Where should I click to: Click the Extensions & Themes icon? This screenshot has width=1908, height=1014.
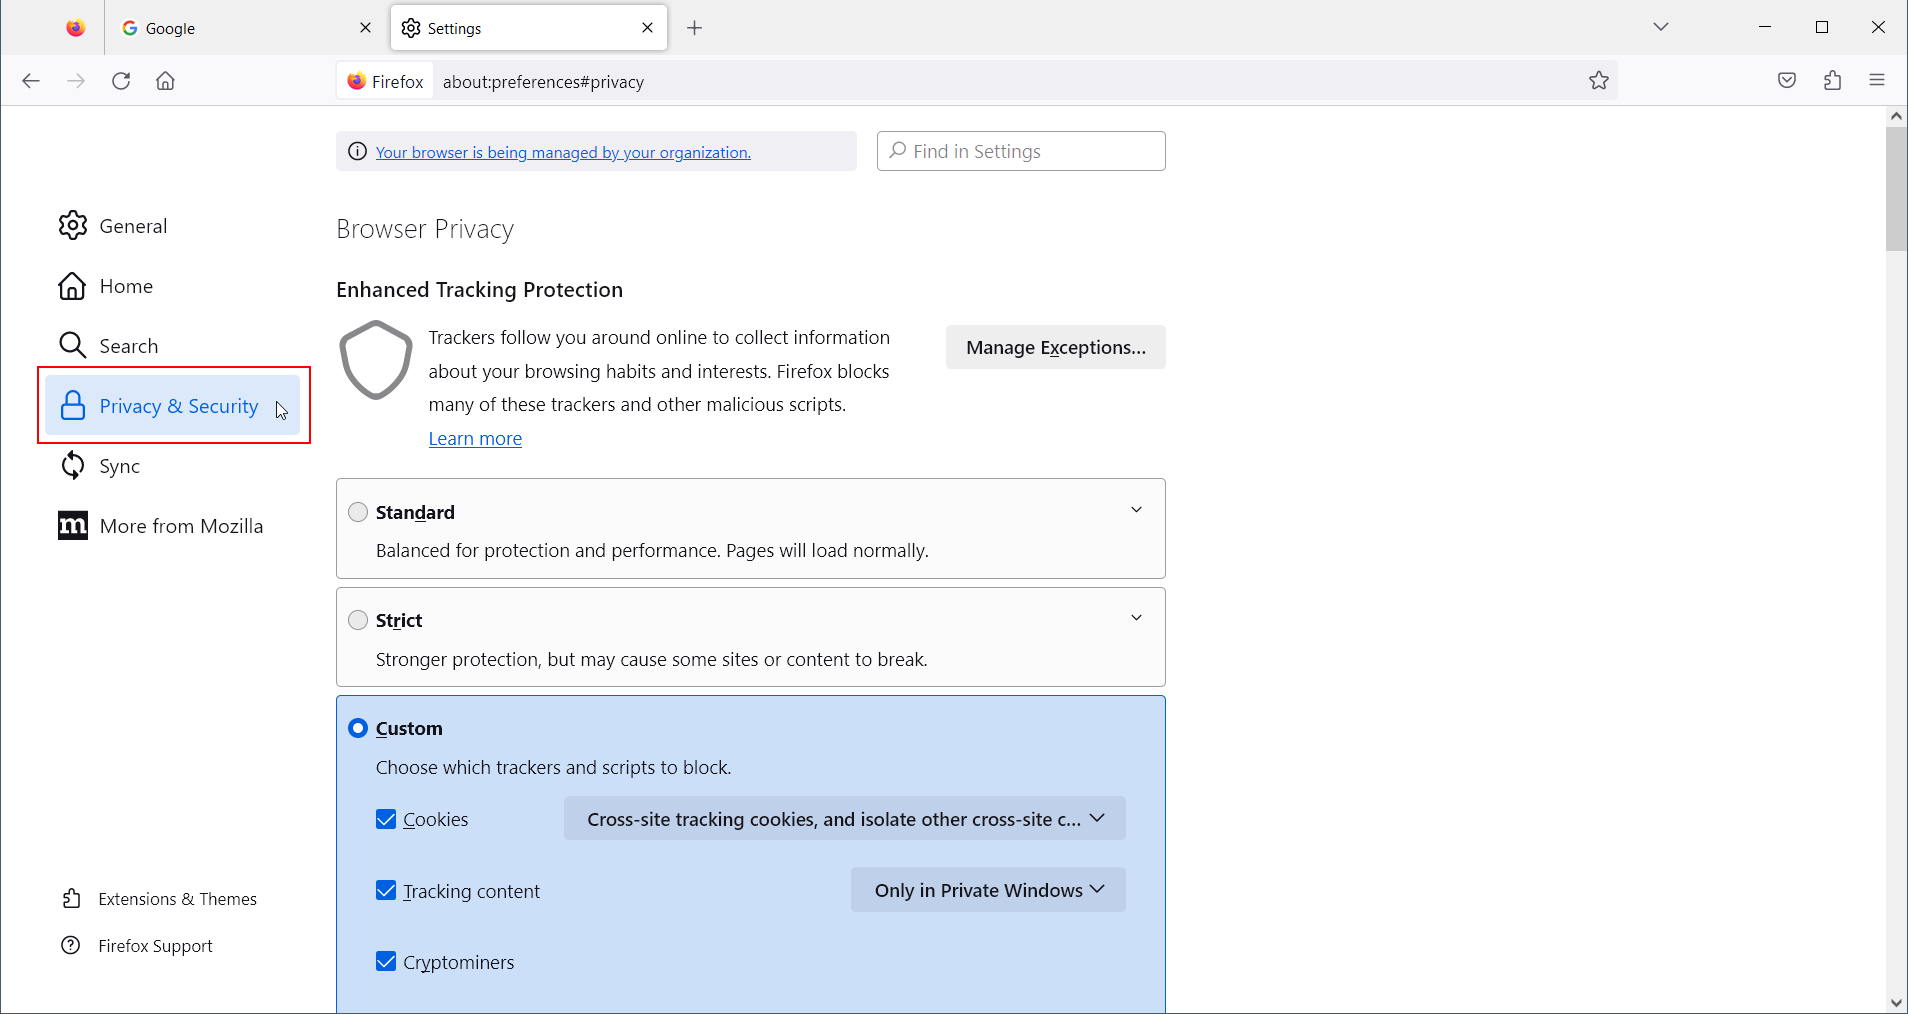click(x=71, y=898)
